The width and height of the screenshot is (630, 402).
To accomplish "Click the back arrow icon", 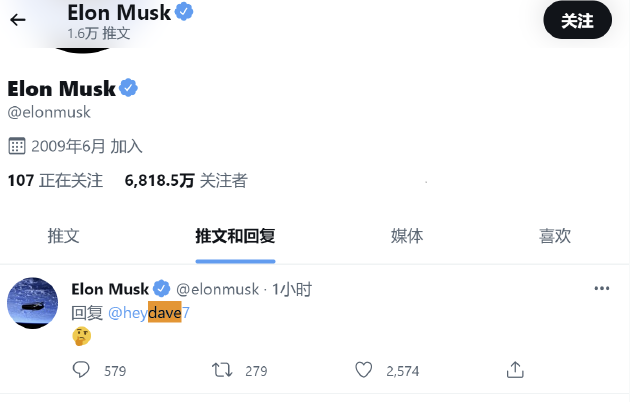I will pyautogui.click(x=17, y=20).
